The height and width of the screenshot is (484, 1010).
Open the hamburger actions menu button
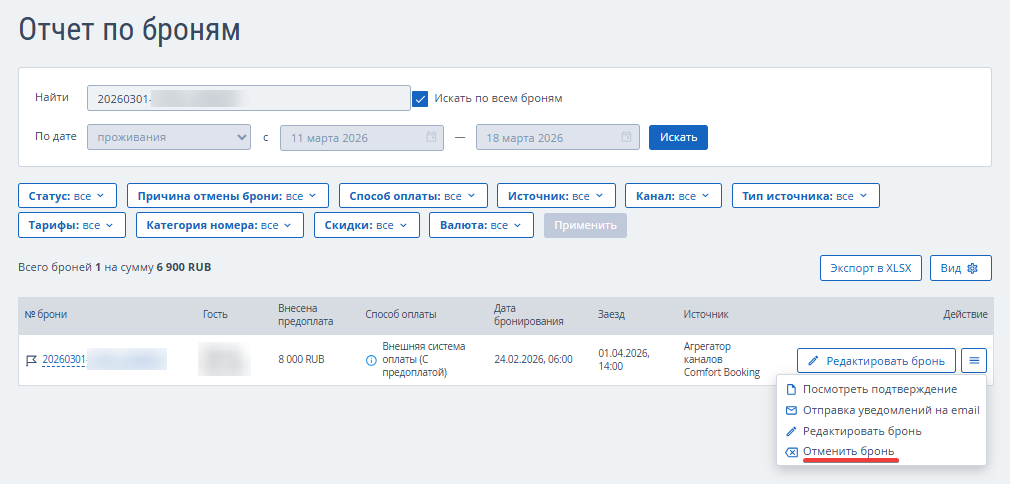point(975,360)
